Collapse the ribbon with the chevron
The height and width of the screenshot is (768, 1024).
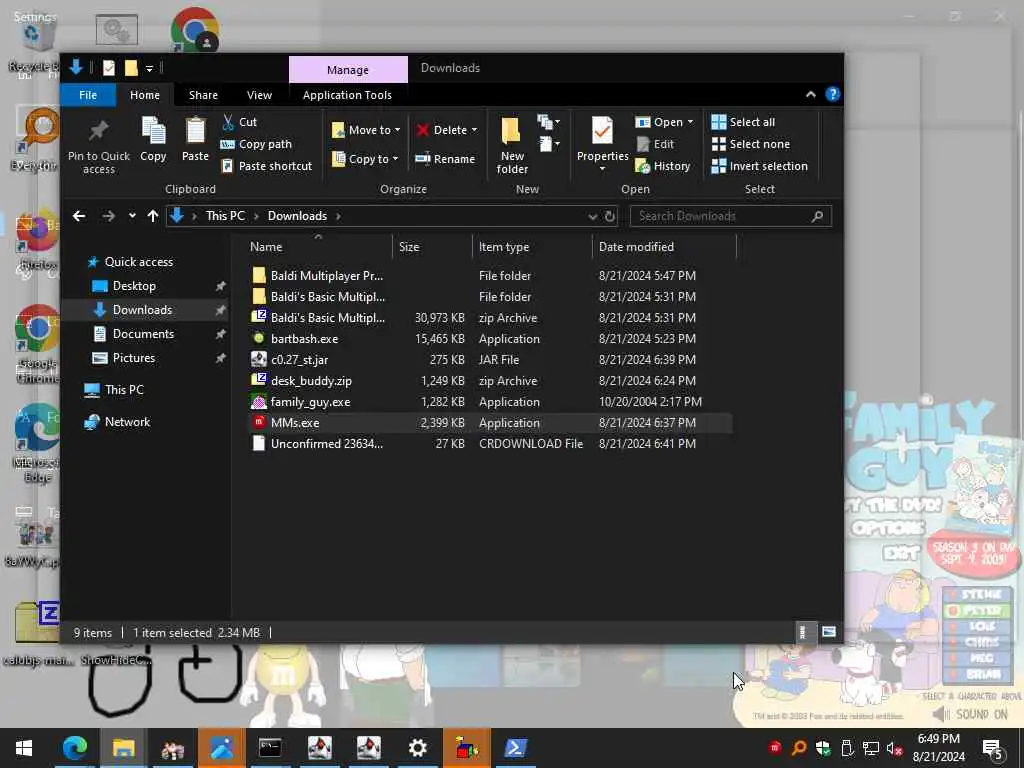[x=810, y=95]
